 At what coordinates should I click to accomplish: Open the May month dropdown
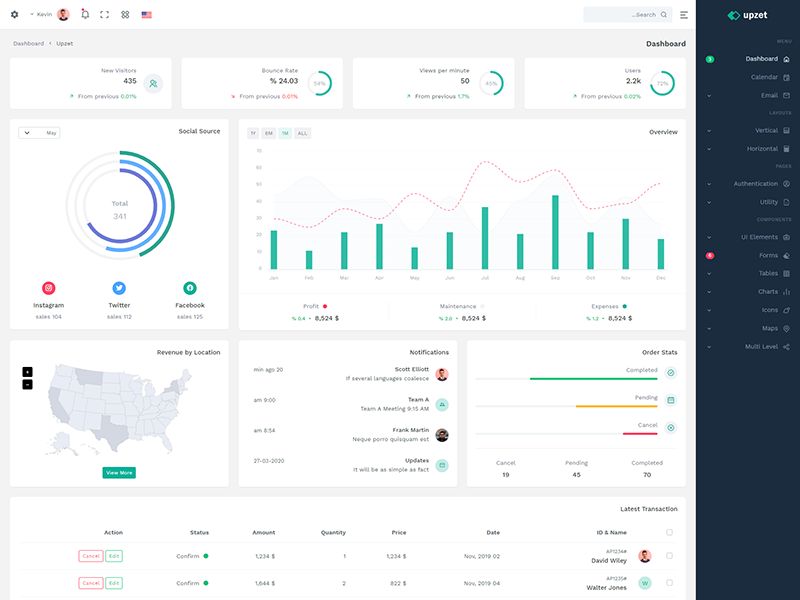coord(39,132)
